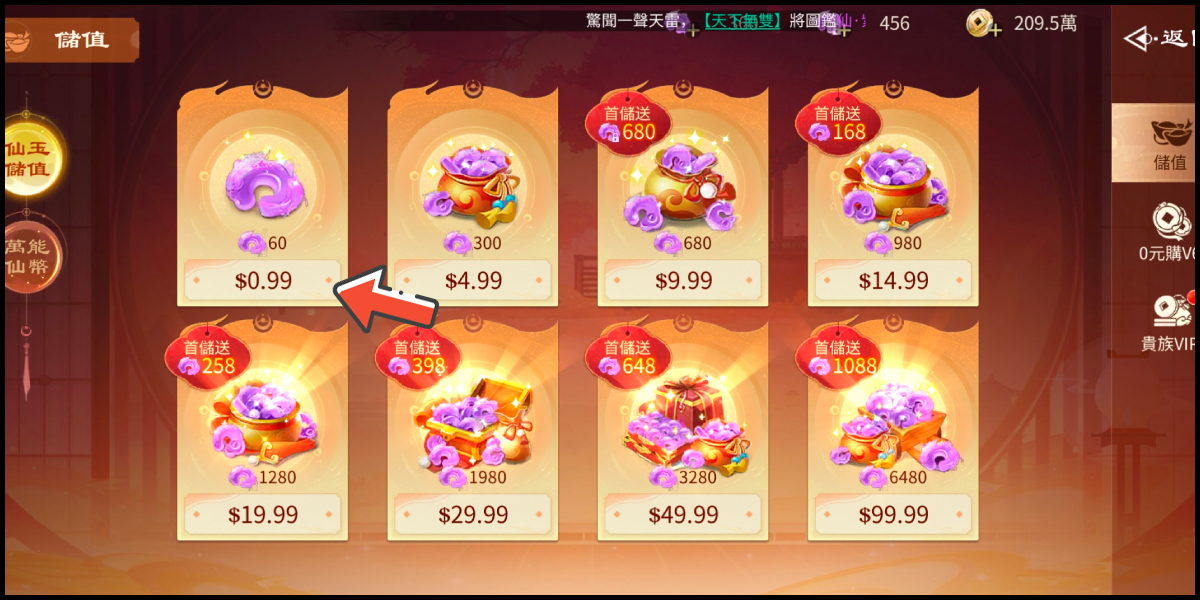Click the $99.99 price button

click(x=893, y=515)
